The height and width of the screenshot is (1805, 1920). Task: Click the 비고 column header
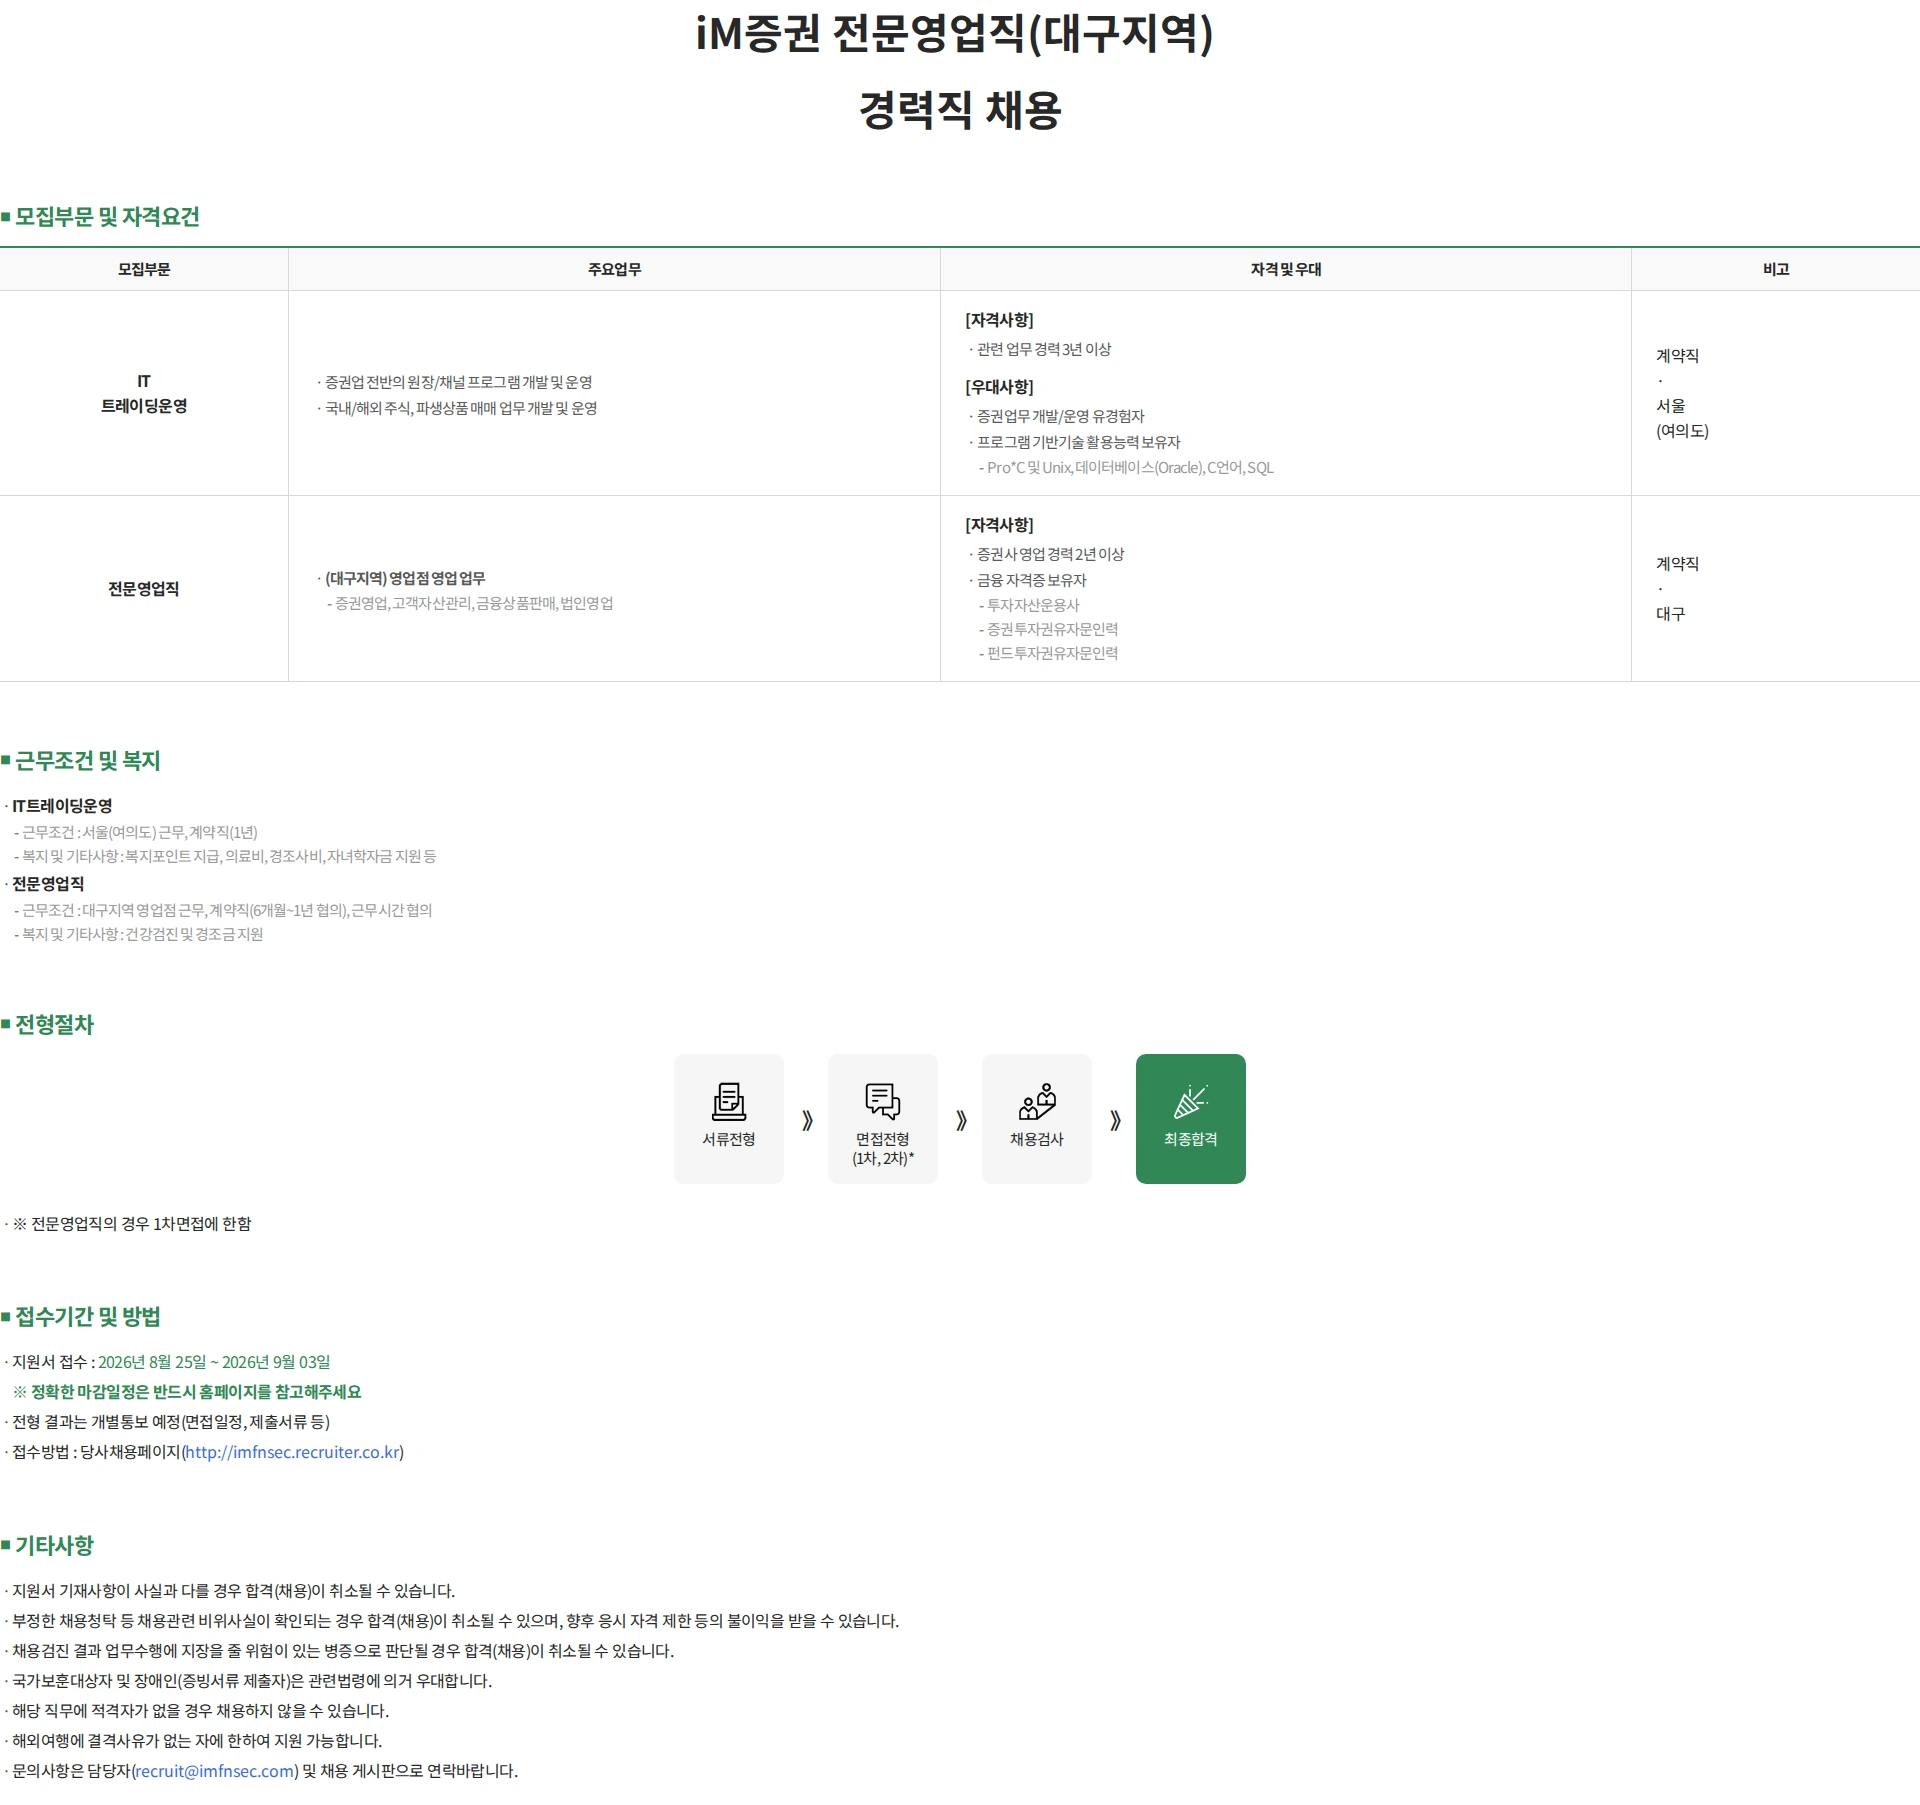(x=1776, y=269)
